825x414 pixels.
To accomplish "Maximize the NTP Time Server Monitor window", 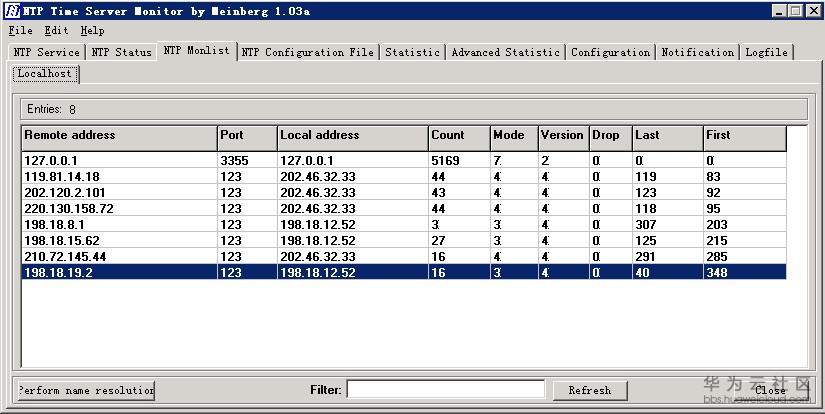I will 795,11.
